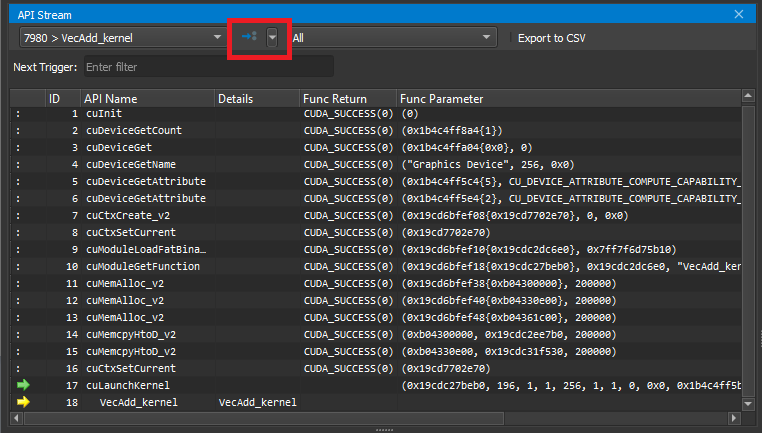Click Export to CSV

pyautogui.click(x=551, y=38)
